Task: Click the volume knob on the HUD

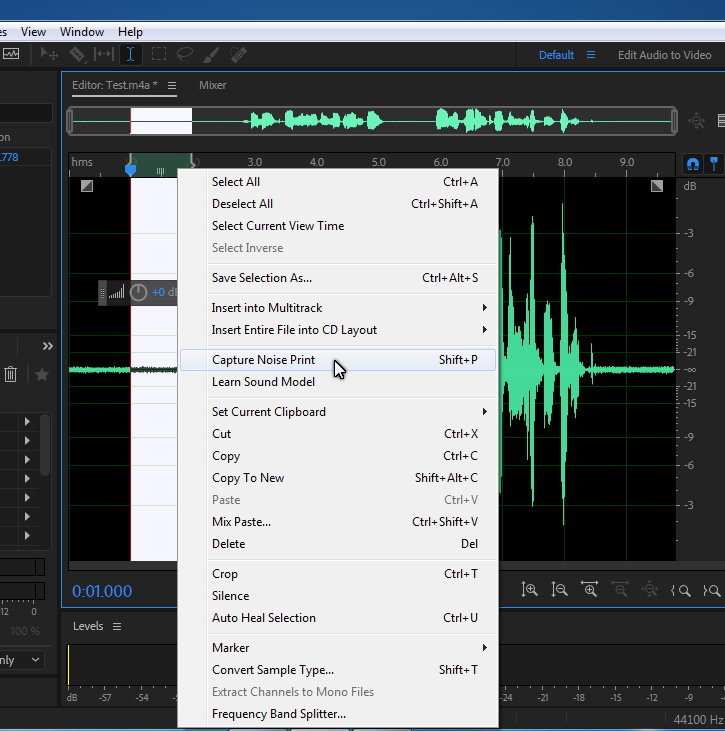Action: pyautogui.click(x=138, y=292)
